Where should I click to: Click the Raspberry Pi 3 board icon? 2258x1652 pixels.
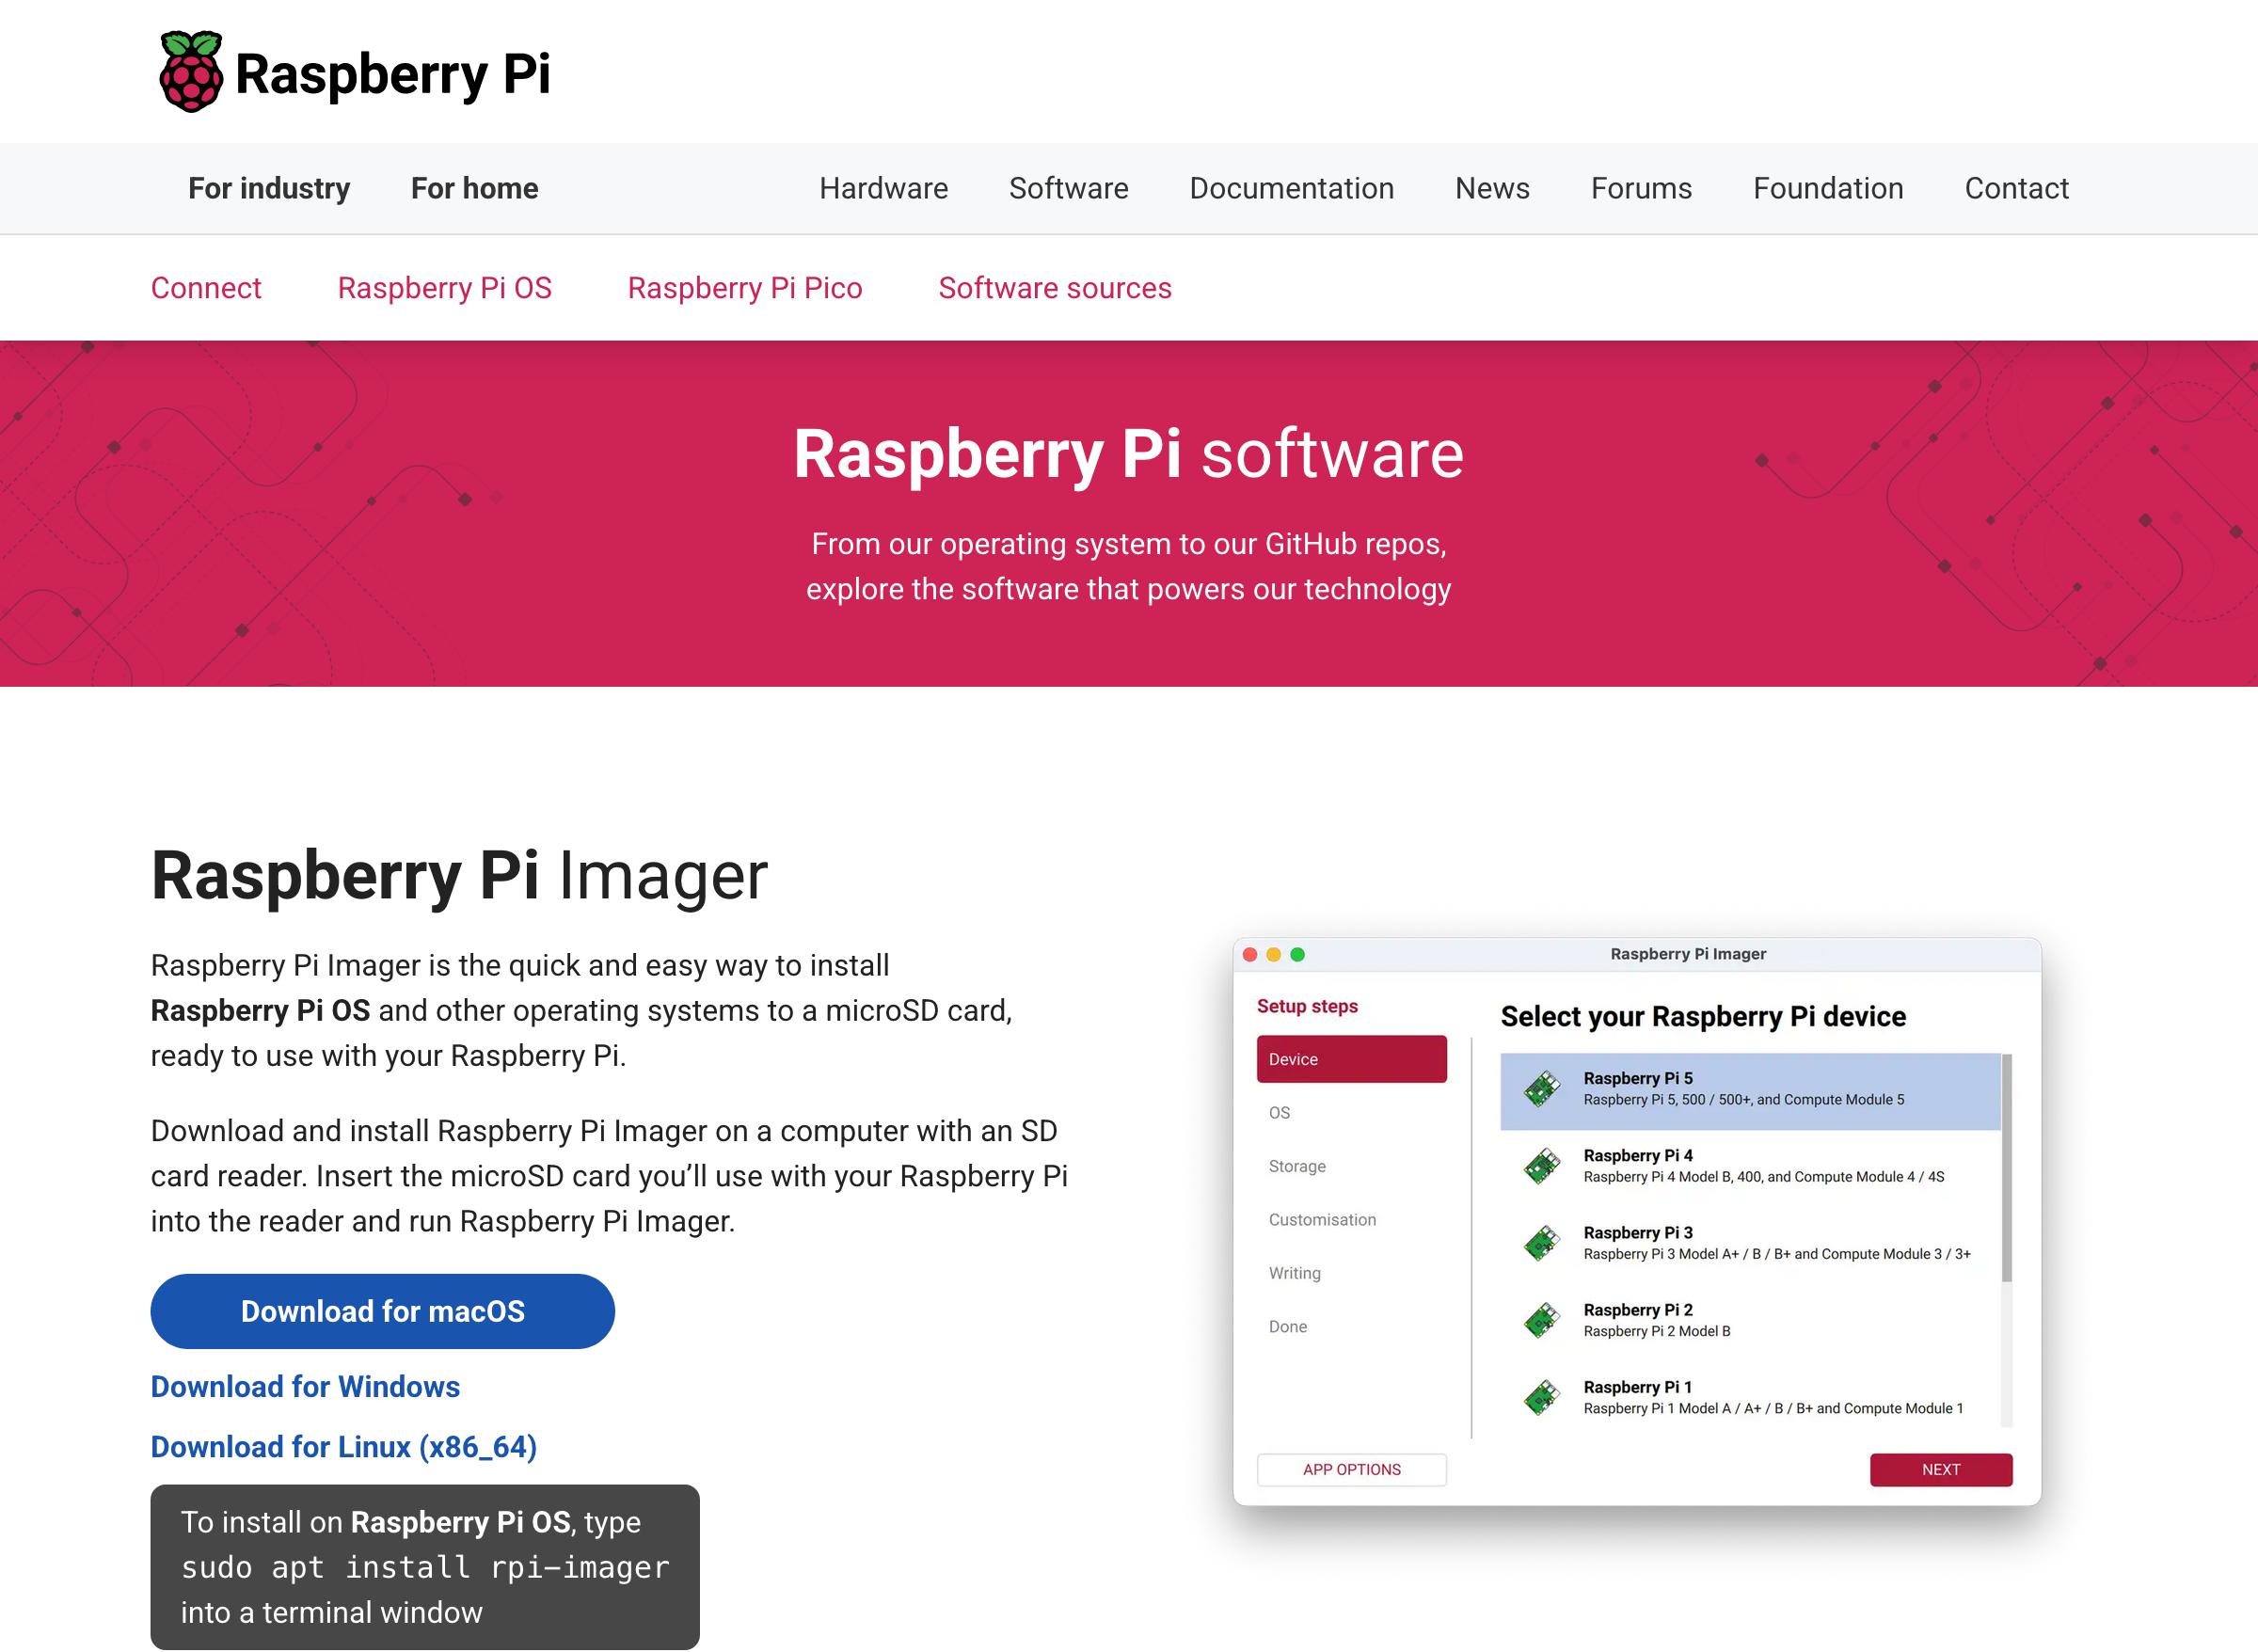(1542, 1243)
